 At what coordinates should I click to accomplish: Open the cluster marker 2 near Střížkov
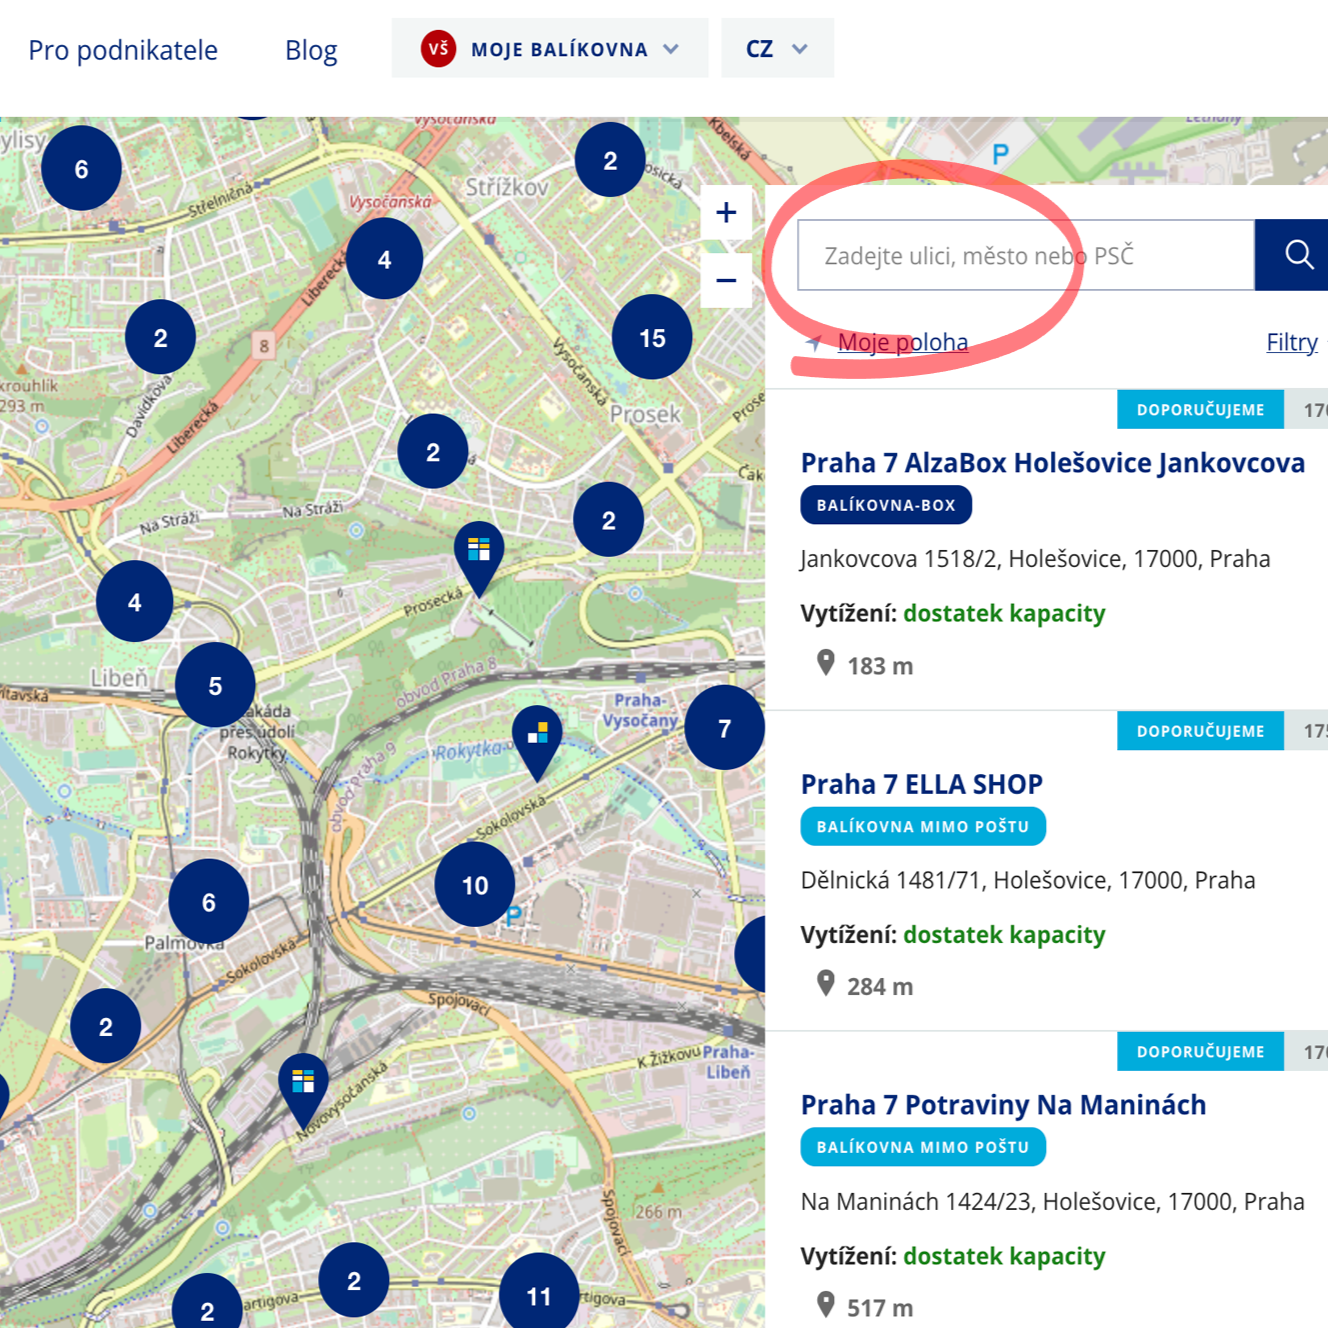(x=610, y=160)
